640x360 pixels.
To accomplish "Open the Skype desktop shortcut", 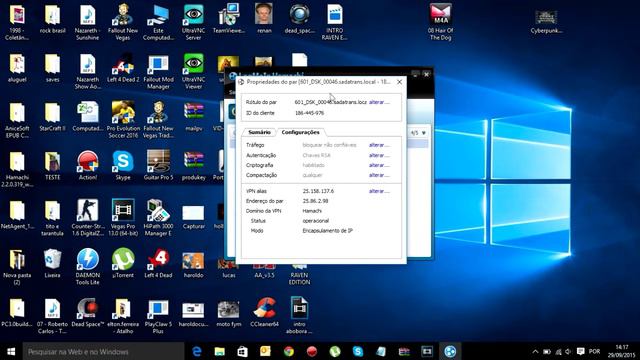I will [x=123, y=165].
